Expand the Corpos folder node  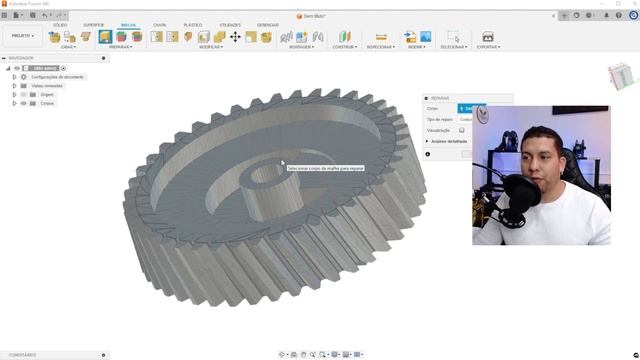coord(14,103)
